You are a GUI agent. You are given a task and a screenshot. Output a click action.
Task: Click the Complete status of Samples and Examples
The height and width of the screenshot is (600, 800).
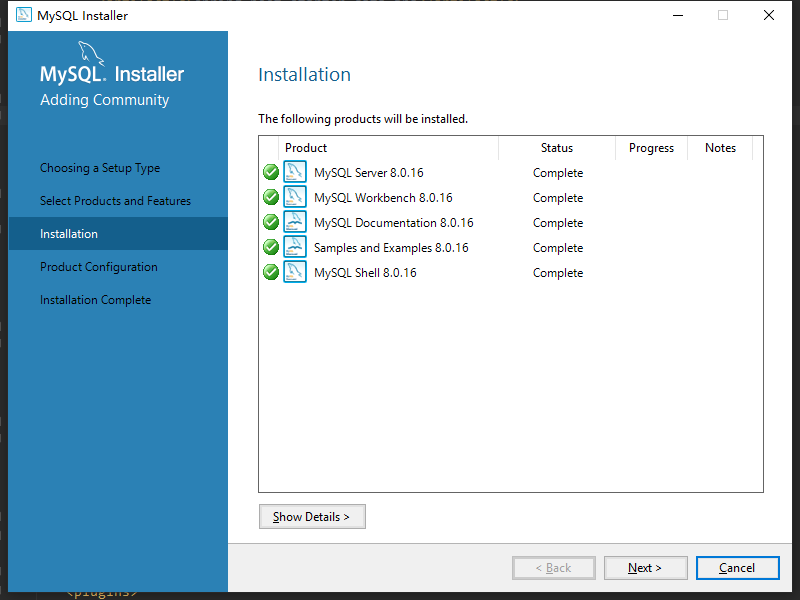558,248
